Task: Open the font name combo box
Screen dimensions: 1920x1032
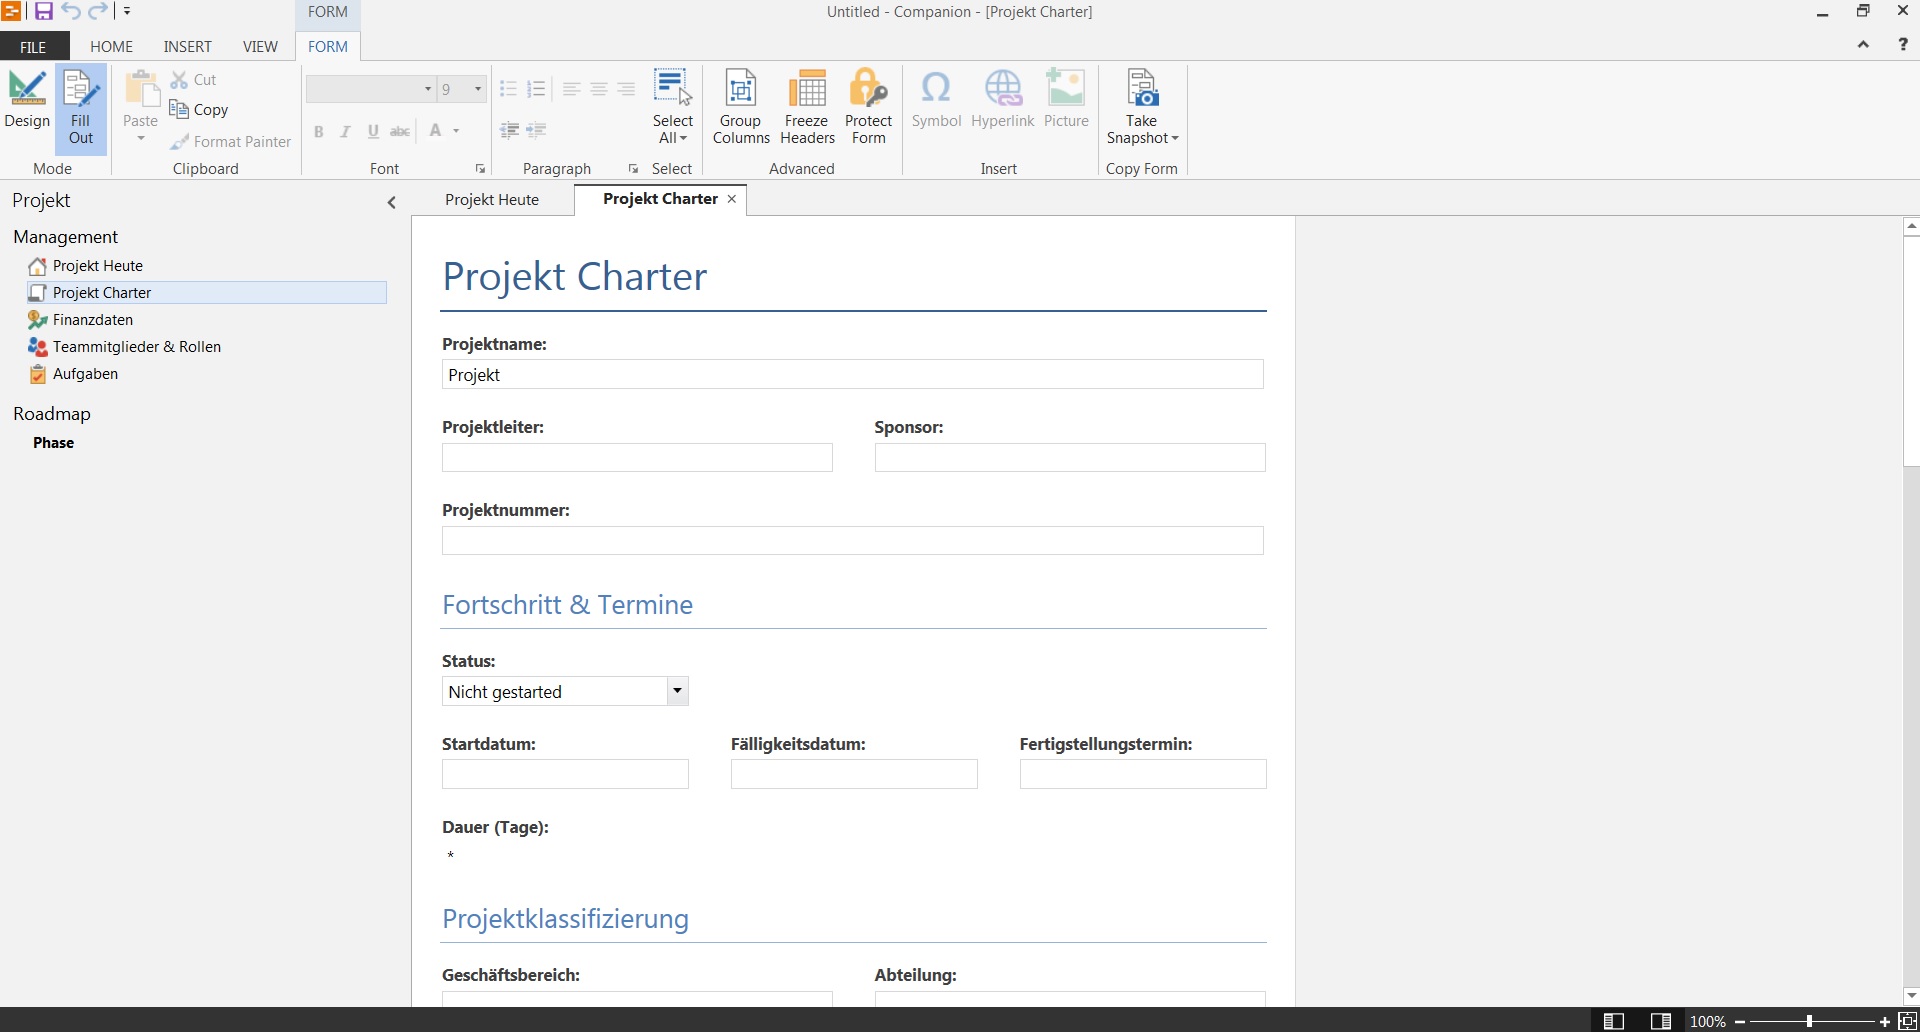Action: [371, 89]
